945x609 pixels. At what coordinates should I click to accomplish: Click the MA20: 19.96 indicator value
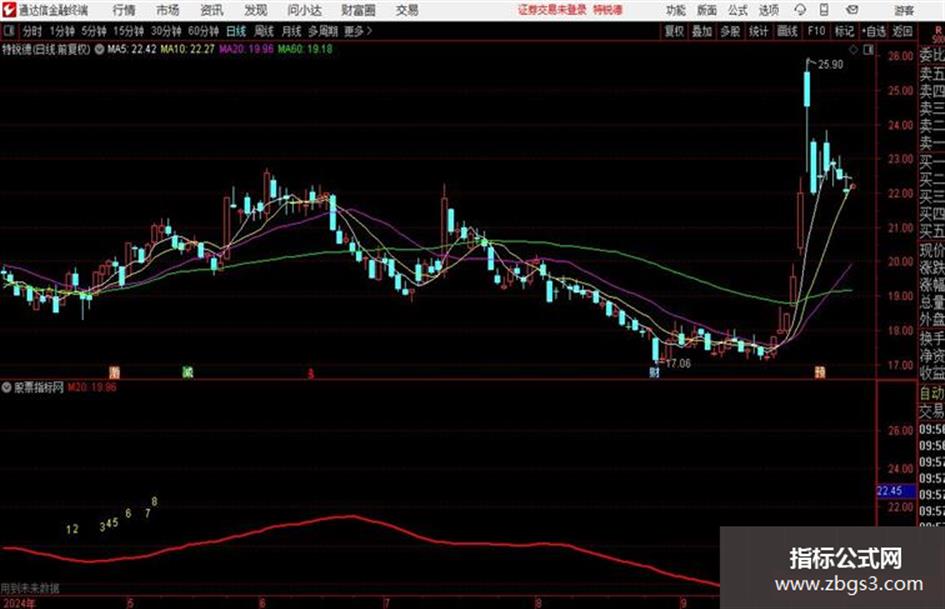point(246,49)
